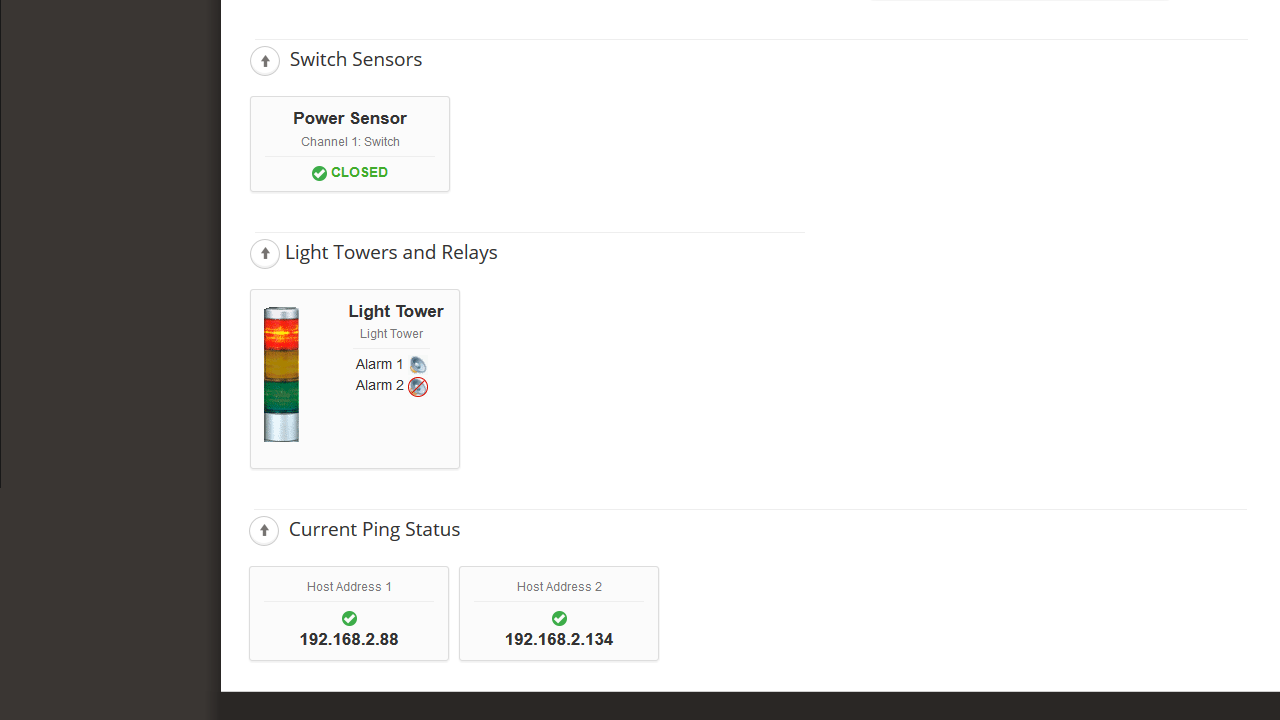Click the up-arrow icon beside Light Towers and Relays

pos(265,253)
